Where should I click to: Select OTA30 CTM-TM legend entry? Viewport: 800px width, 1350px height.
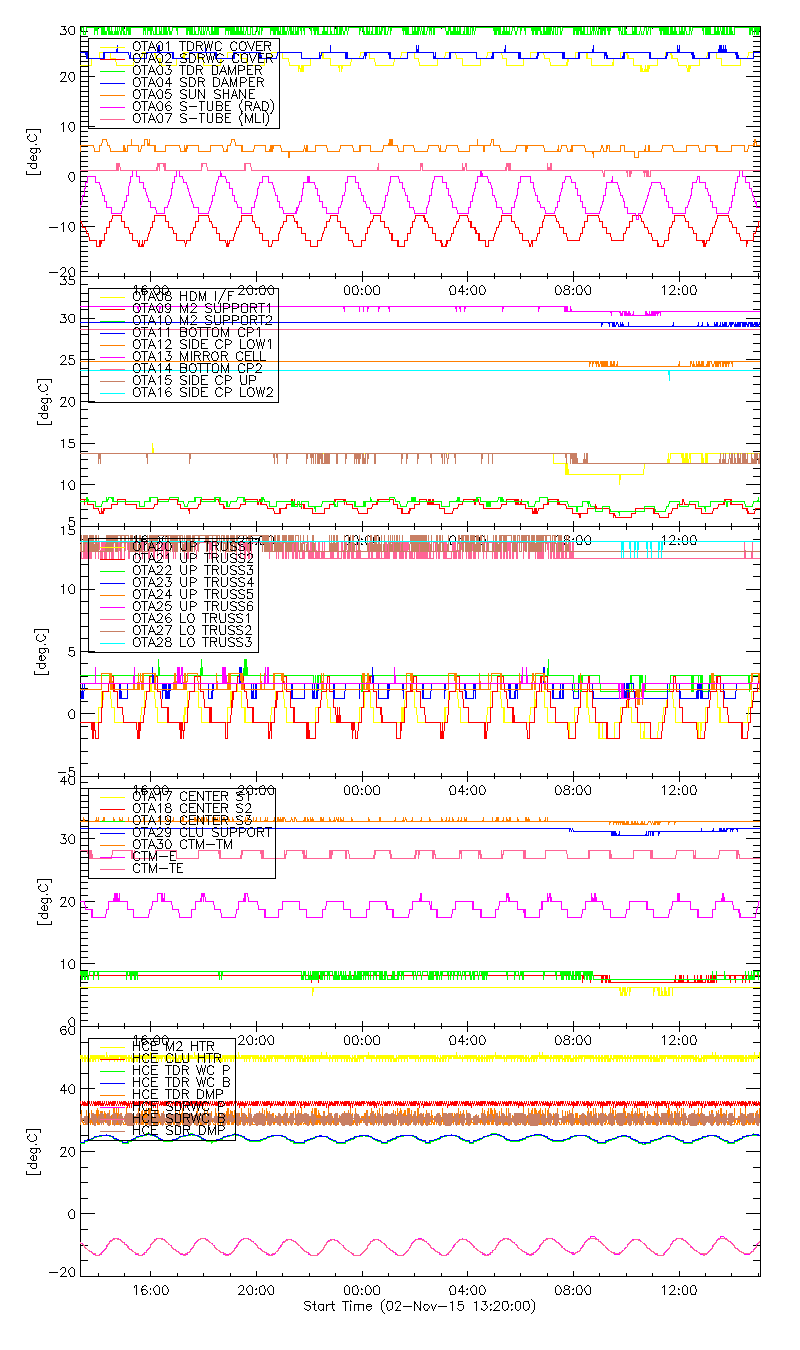(x=183, y=844)
